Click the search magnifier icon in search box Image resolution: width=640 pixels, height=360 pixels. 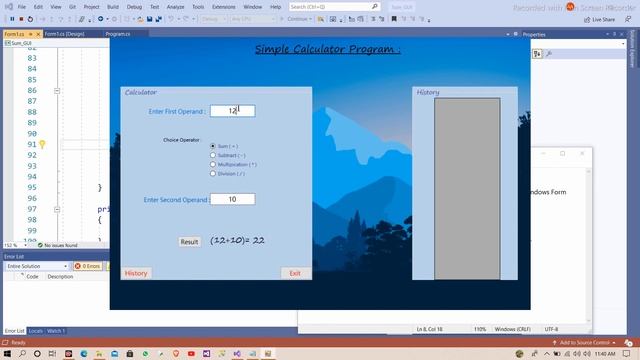[x=375, y=7]
